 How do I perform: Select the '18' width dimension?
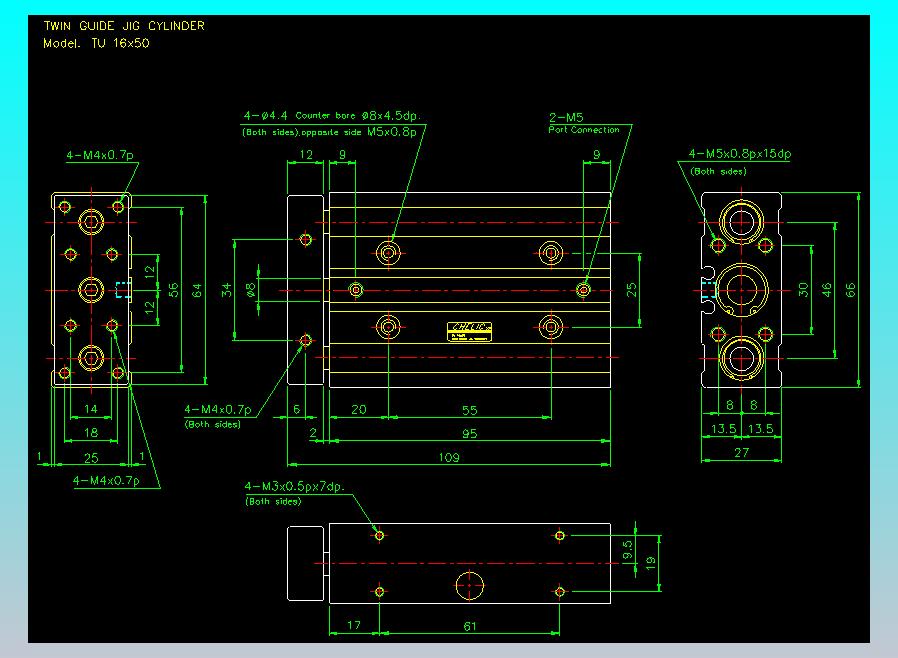click(x=90, y=432)
